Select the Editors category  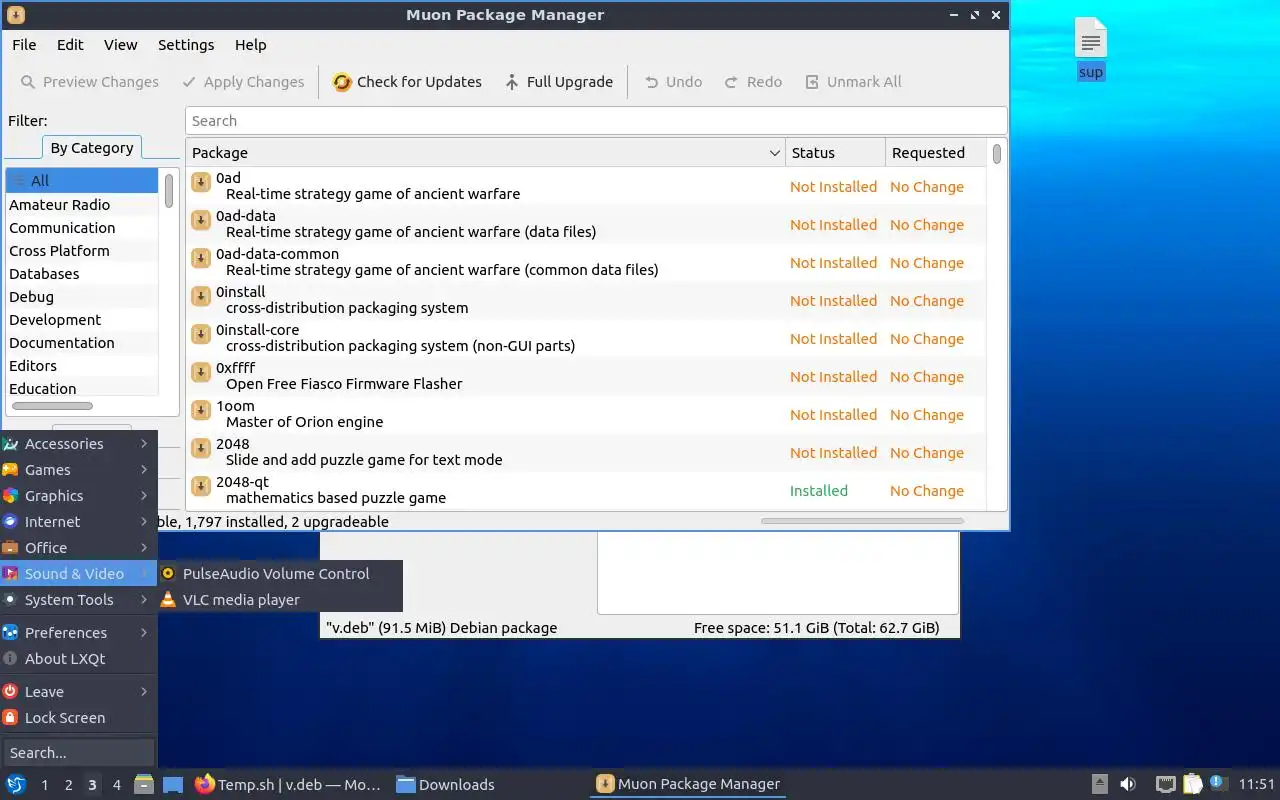82,366
